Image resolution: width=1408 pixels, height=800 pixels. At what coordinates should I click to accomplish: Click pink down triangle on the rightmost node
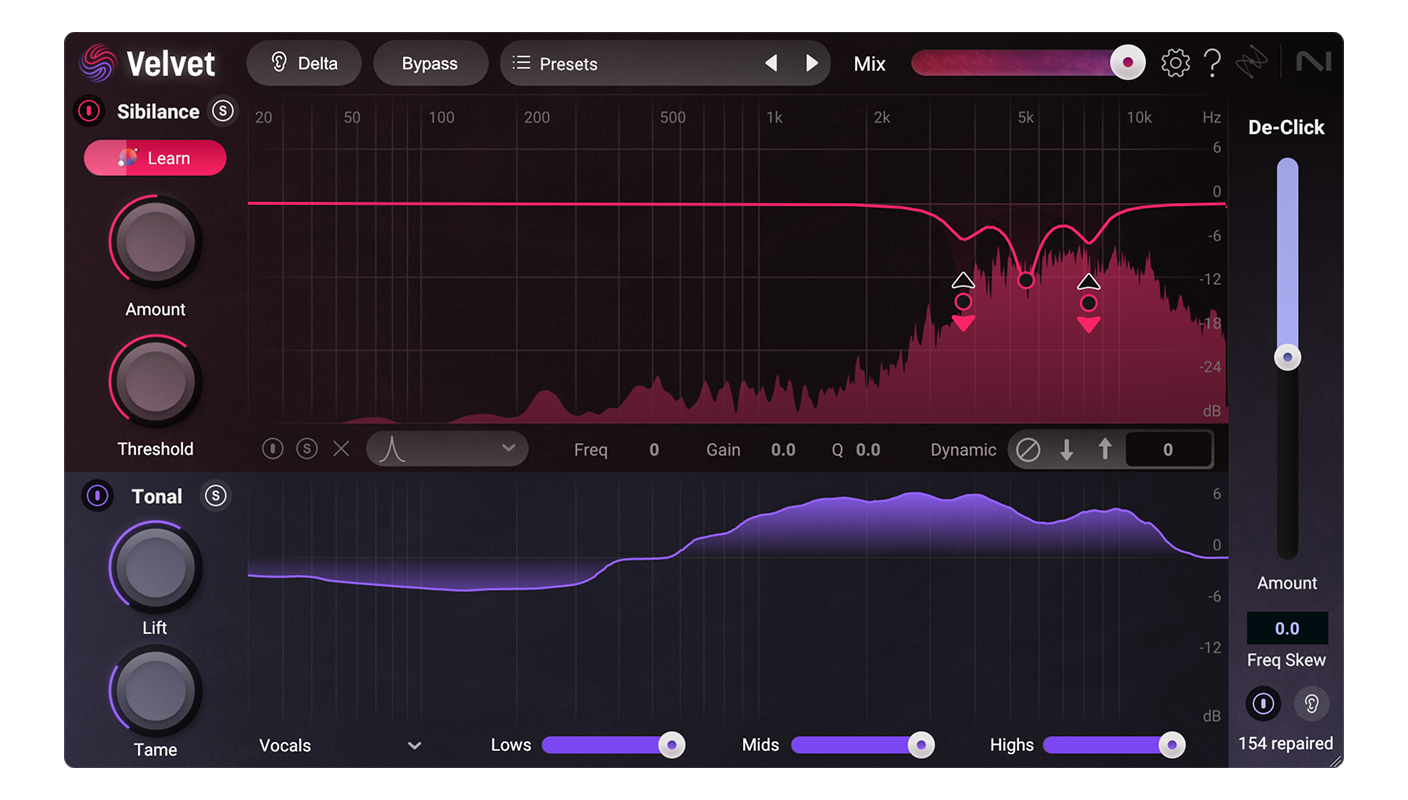coord(1089,325)
